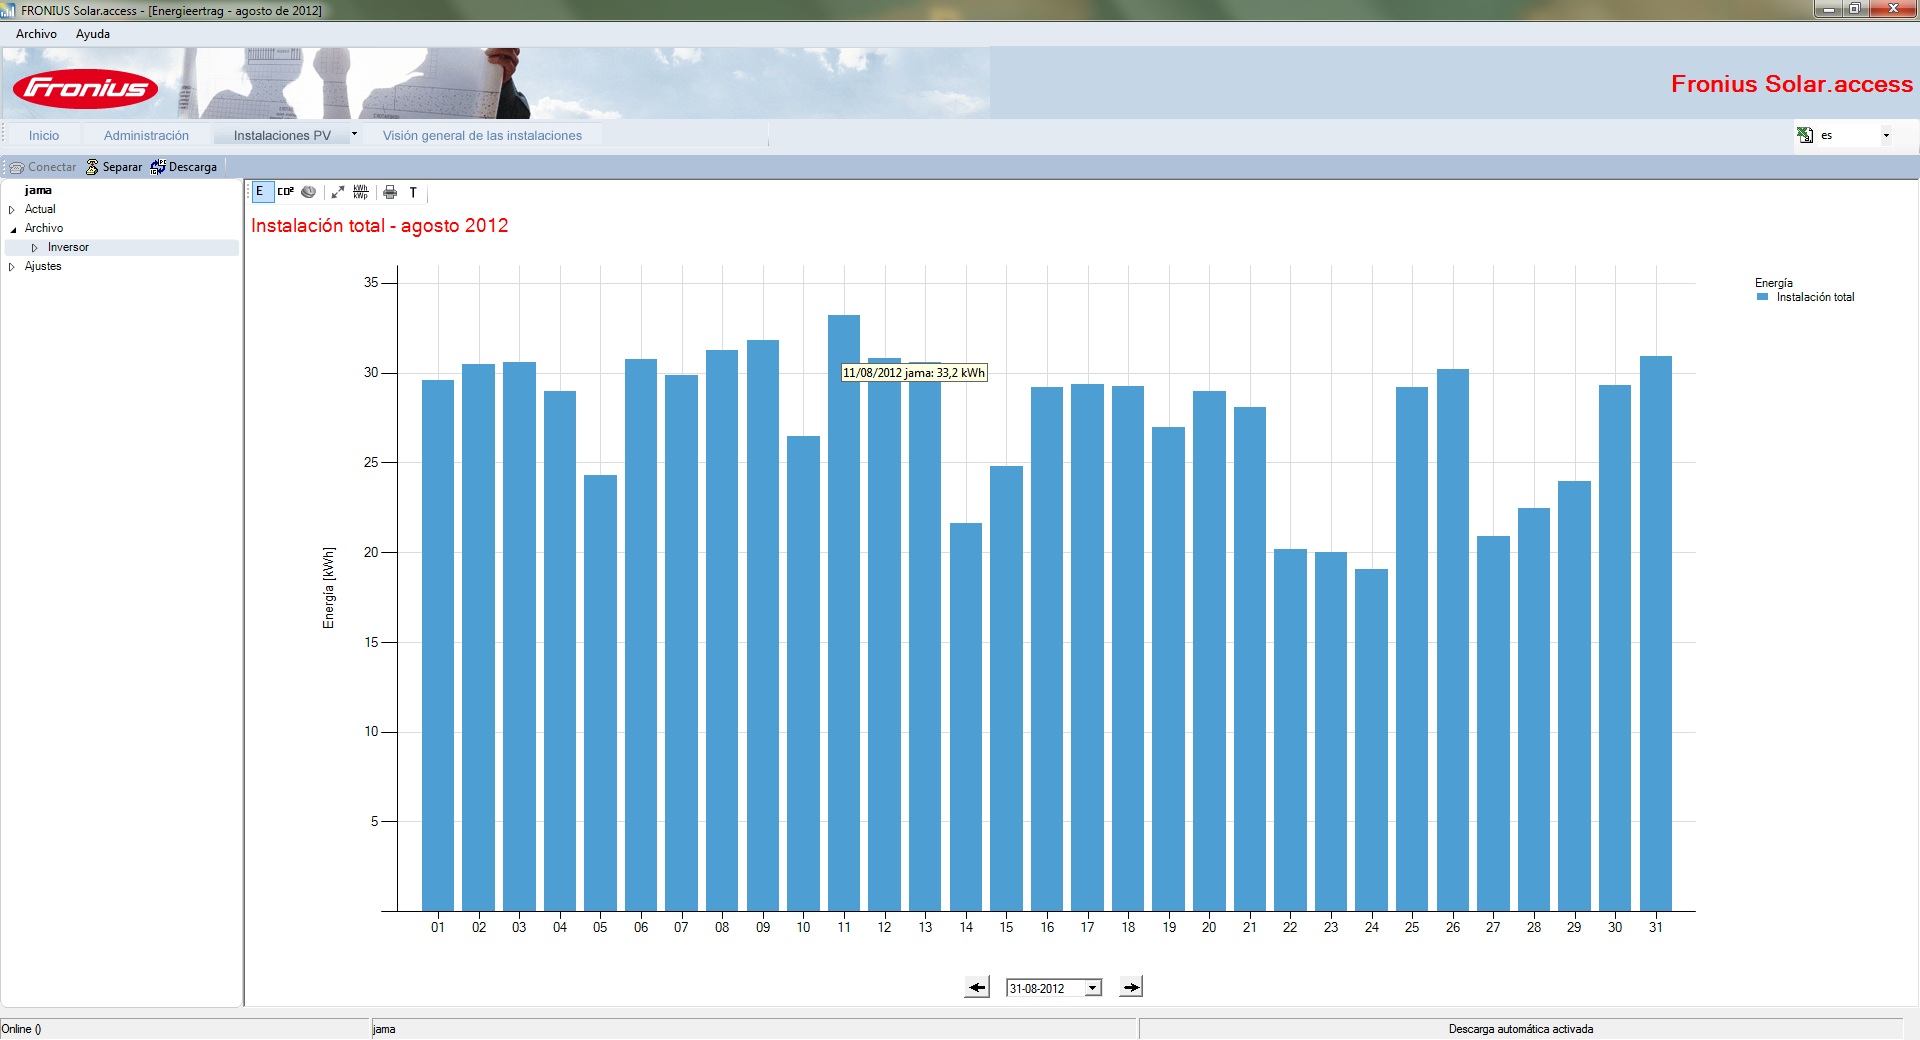
Task: Minimize the Fronius Solar.access window
Action: tap(1829, 9)
